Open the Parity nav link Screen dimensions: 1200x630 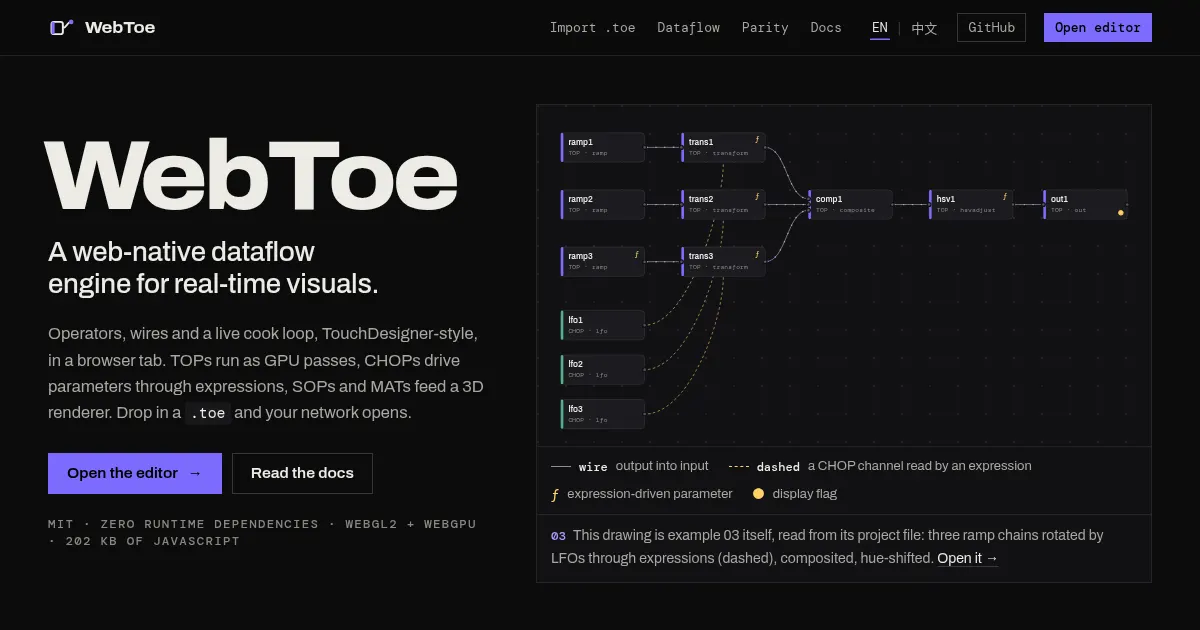point(765,28)
